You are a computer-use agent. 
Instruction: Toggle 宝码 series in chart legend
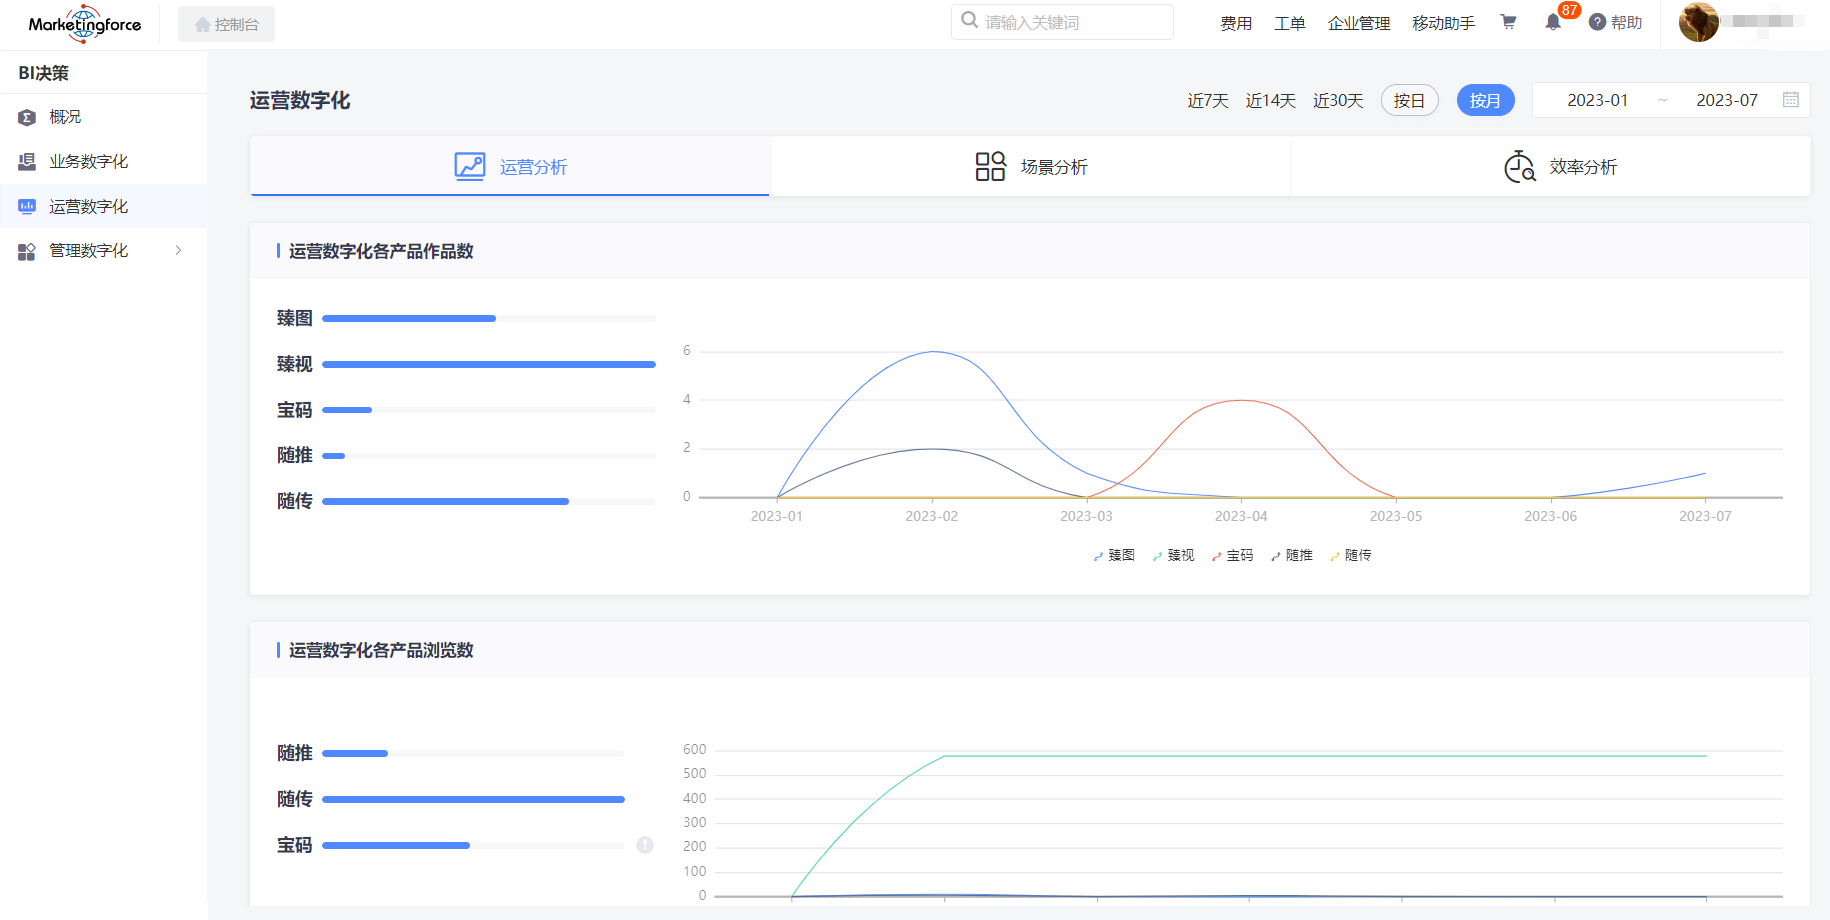click(1232, 555)
